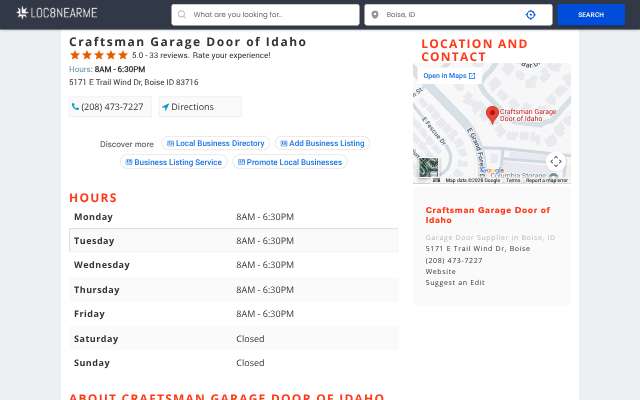Click the Craftsman Garage Door of Idaho heading
The width and height of the screenshot is (640, 400).
coord(188,42)
